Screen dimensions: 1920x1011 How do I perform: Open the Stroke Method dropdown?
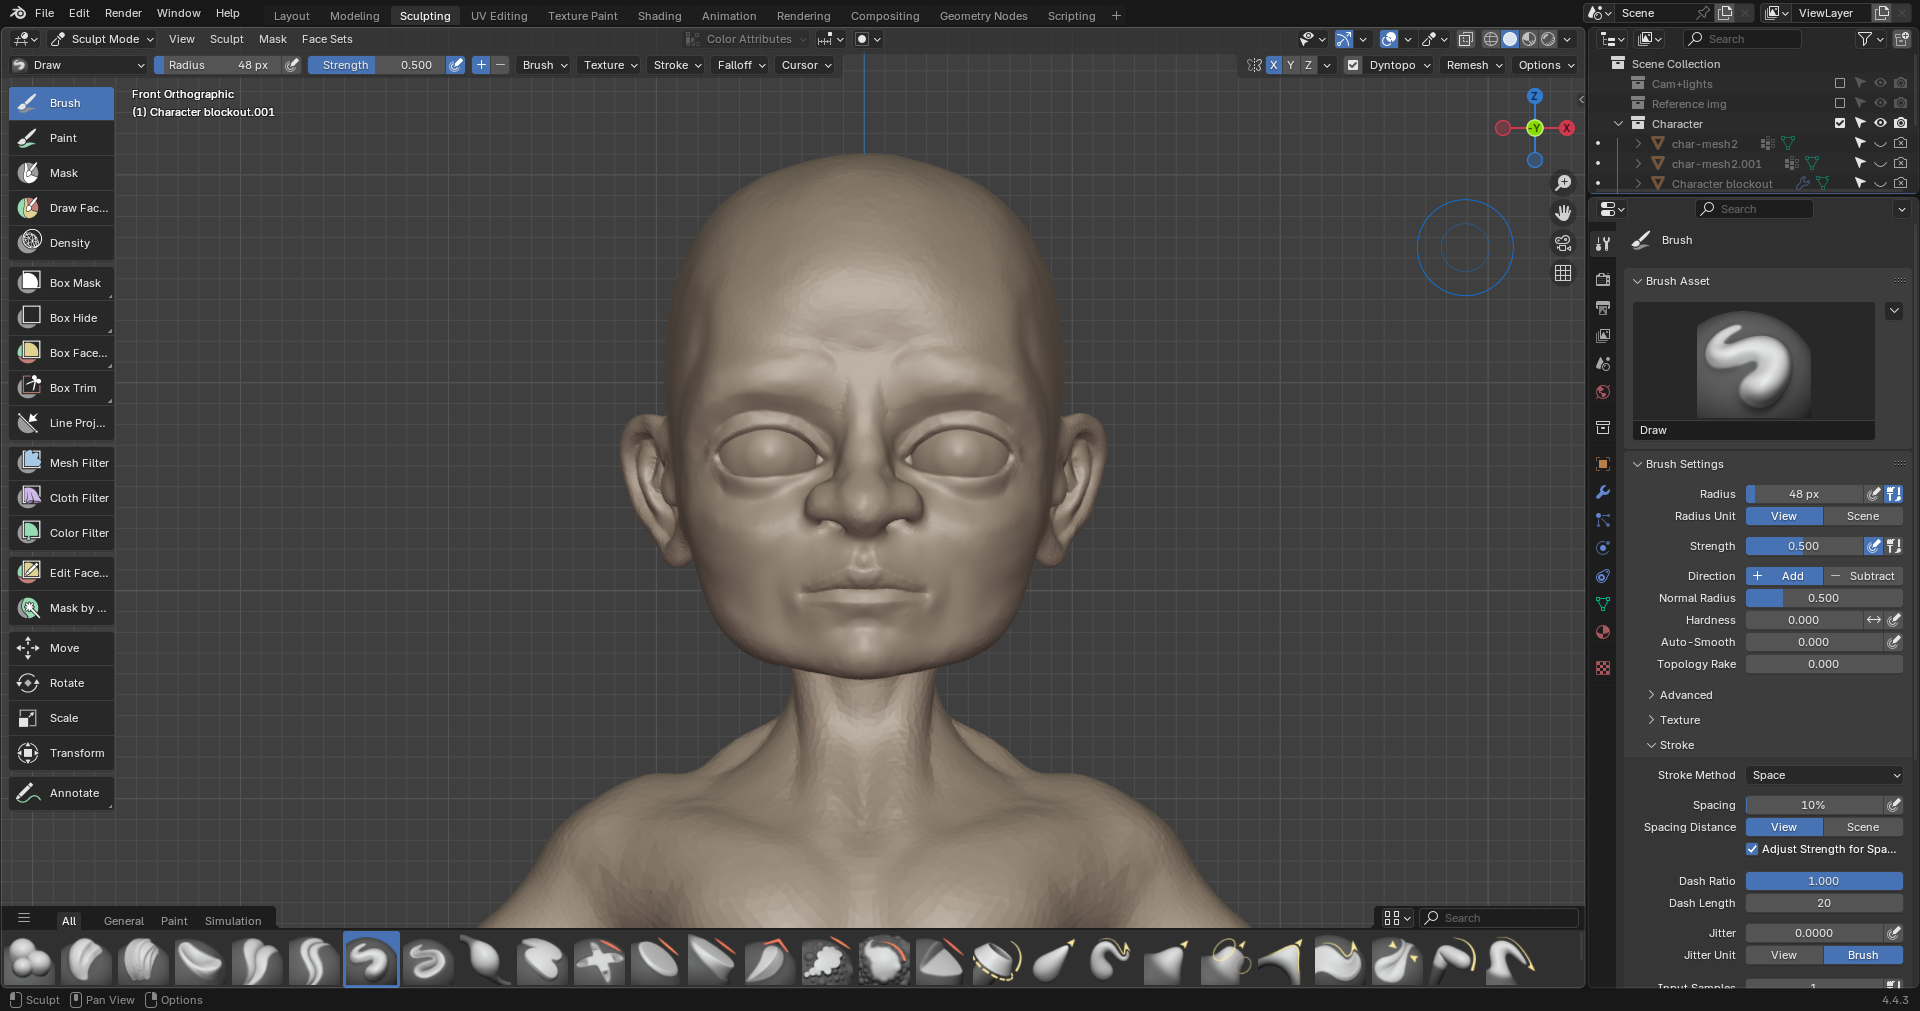pos(1825,775)
